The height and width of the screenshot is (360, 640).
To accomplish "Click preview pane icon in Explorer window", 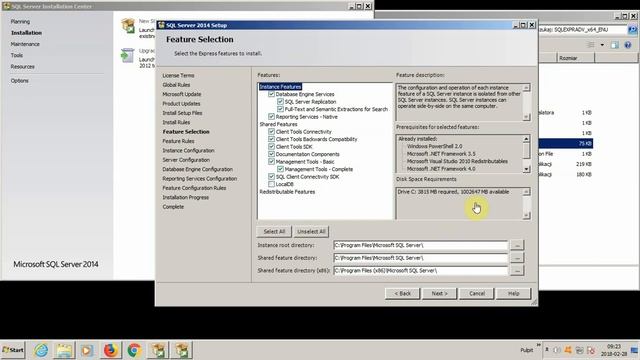I will tap(615, 45).
